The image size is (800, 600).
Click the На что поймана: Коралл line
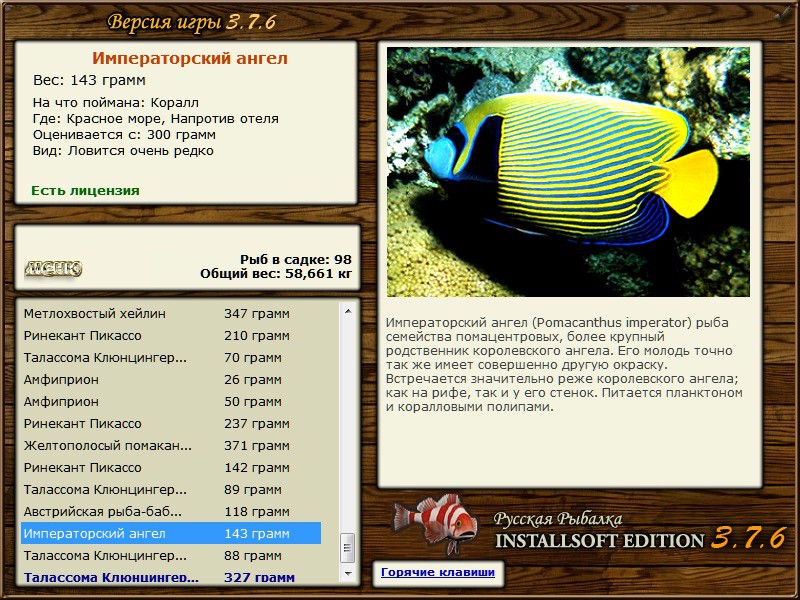(x=116, y=103)
